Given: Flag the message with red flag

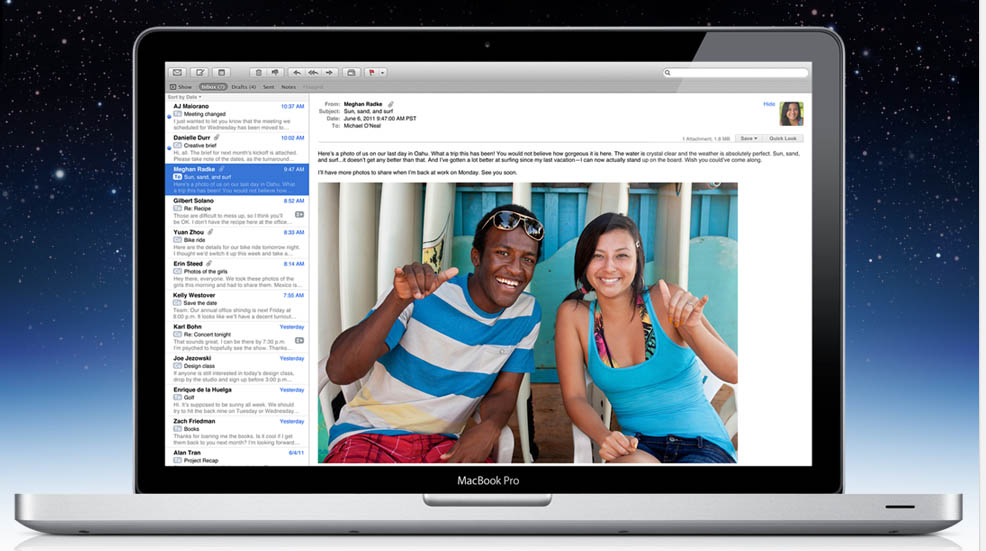Looking at the screenshot, I should pyautogui.click(x=371, y=73).
